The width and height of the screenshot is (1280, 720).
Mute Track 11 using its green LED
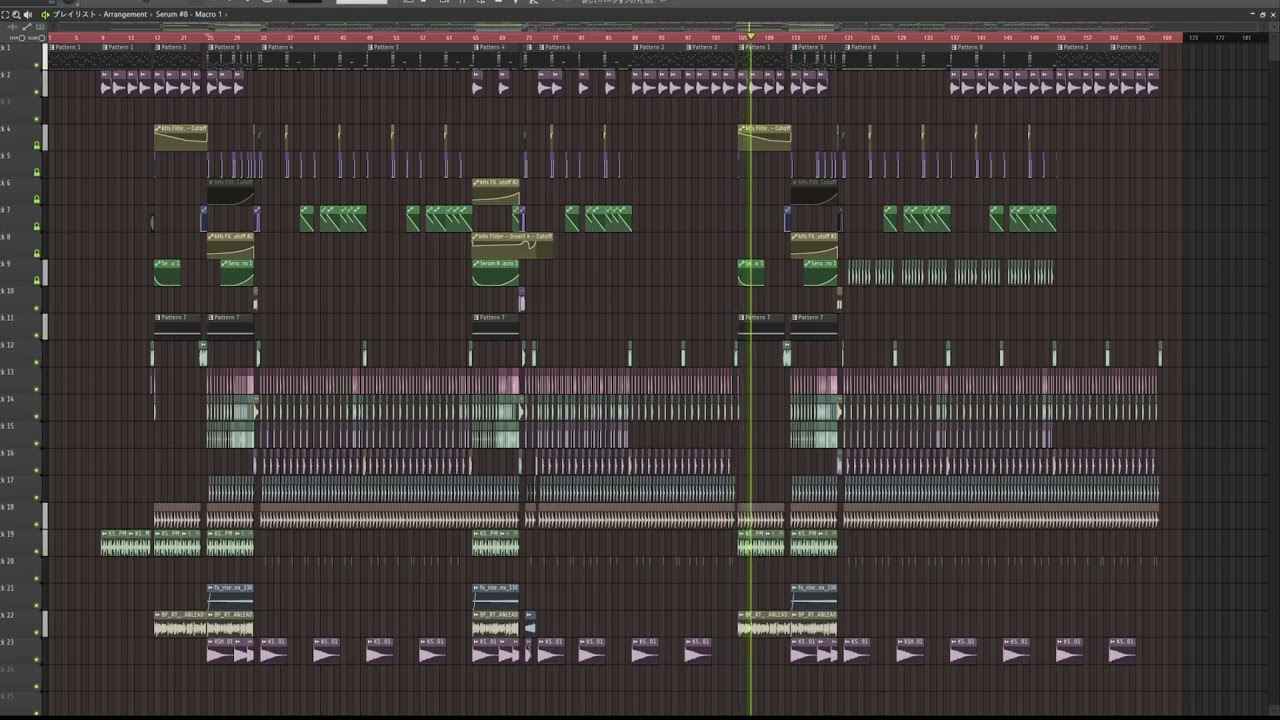(x=37, y=335)
